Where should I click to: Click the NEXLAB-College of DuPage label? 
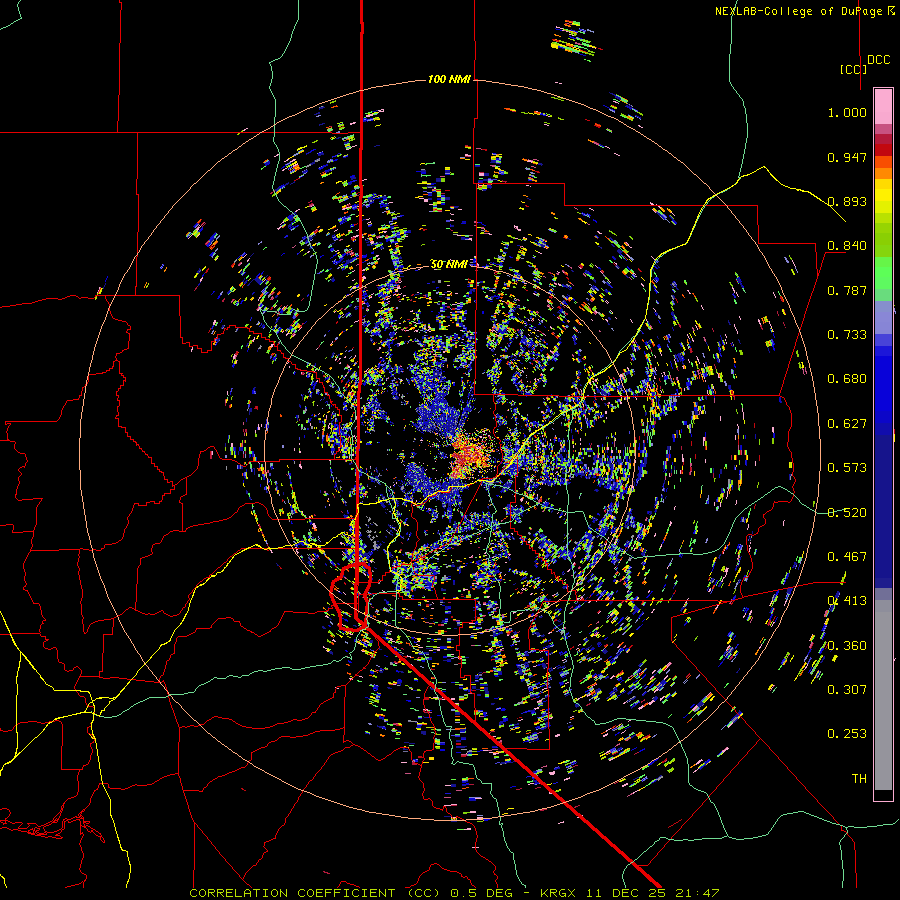click(x=804, y=11)
